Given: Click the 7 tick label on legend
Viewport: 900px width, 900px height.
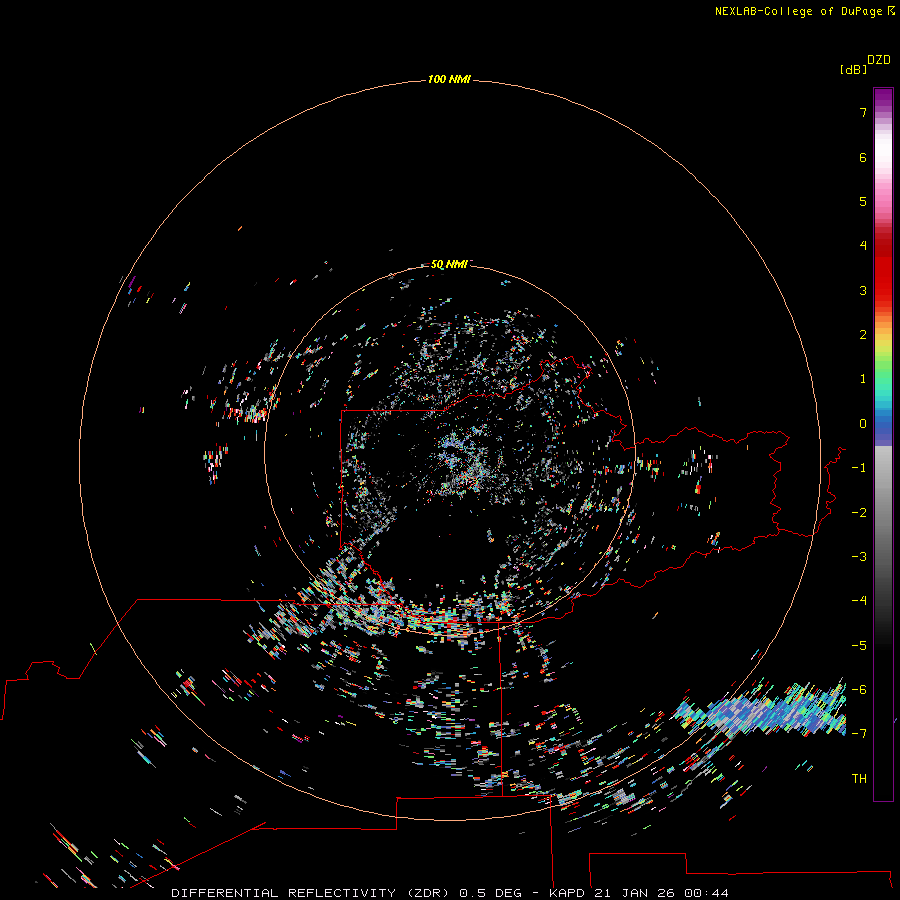Looking at the screenshot, I should (863, 112).
